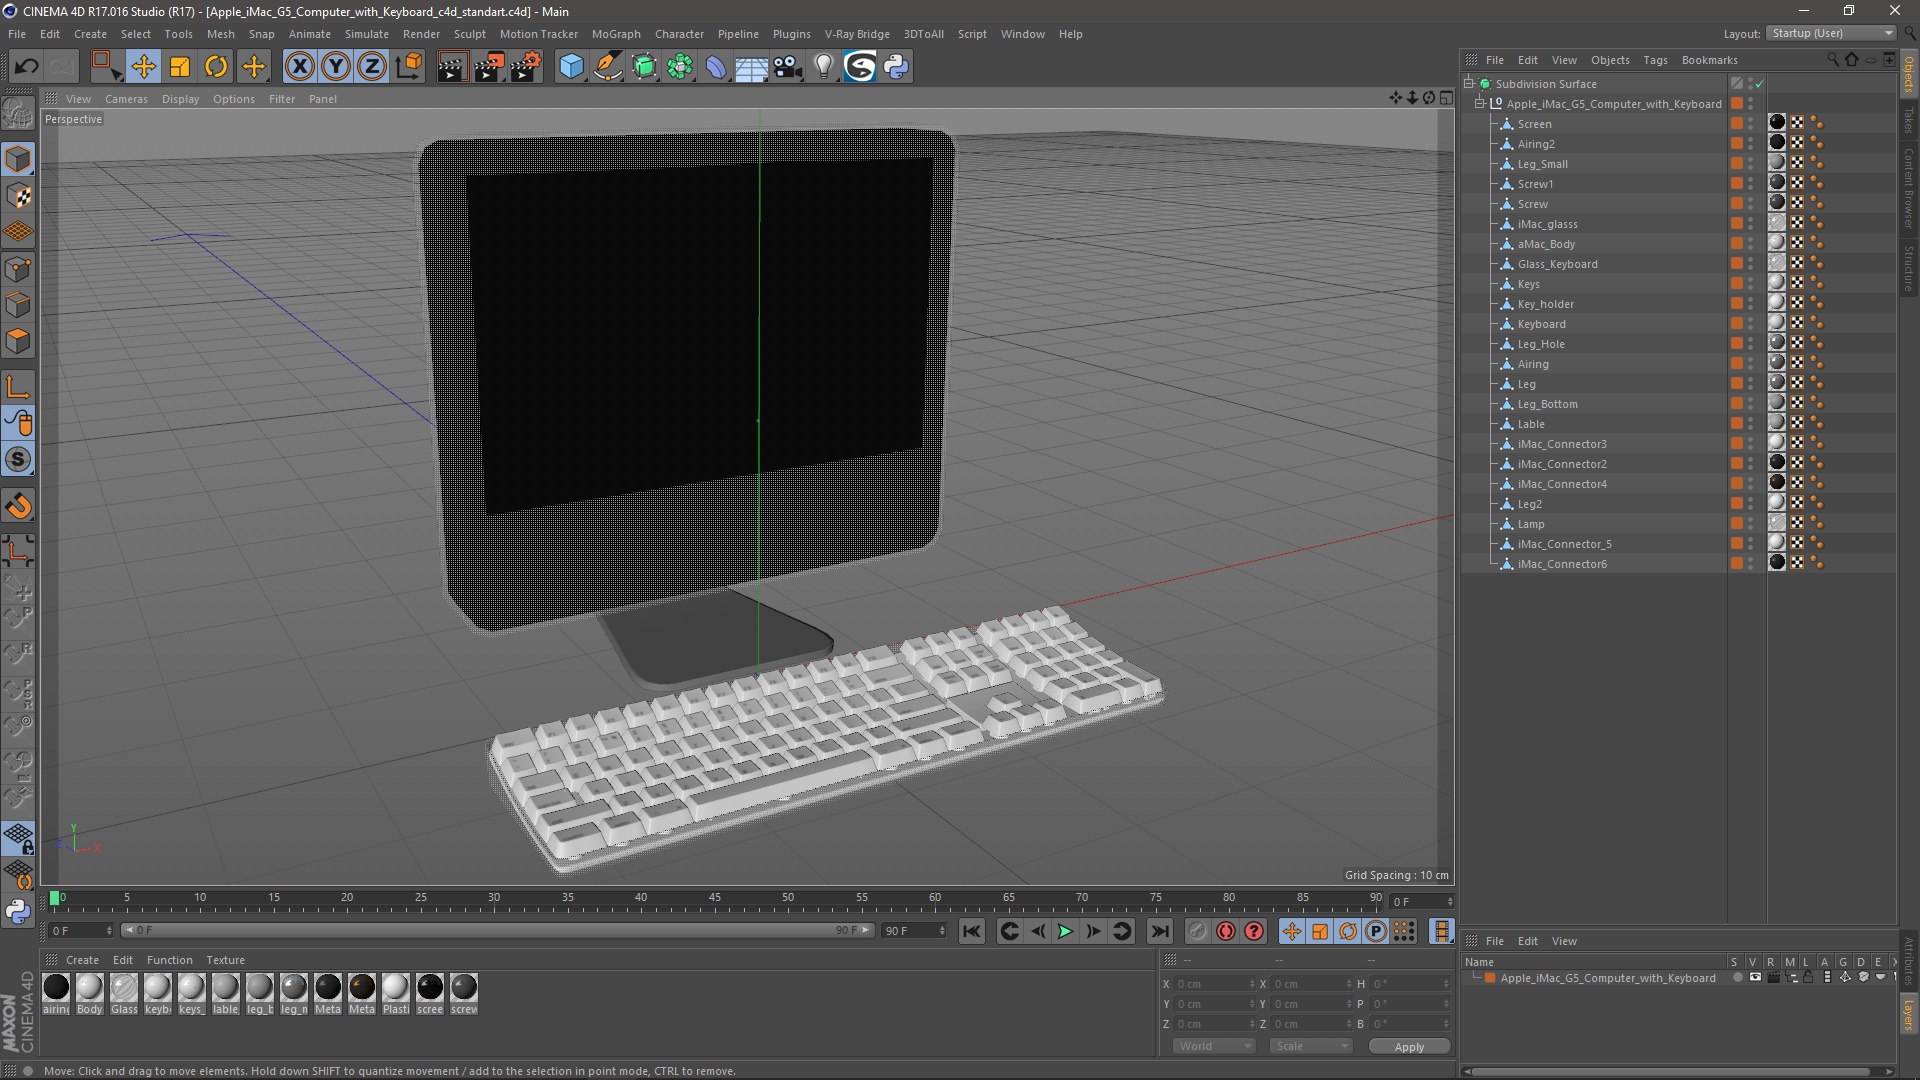1920x1080 pixels.
Task: Enable the Axis tool in left sidebar
Action: coord(18,388)
